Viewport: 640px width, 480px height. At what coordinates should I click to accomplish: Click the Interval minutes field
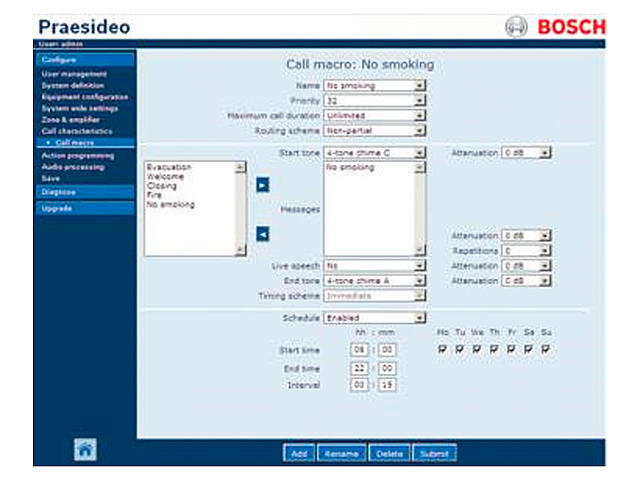coord(387,385)
